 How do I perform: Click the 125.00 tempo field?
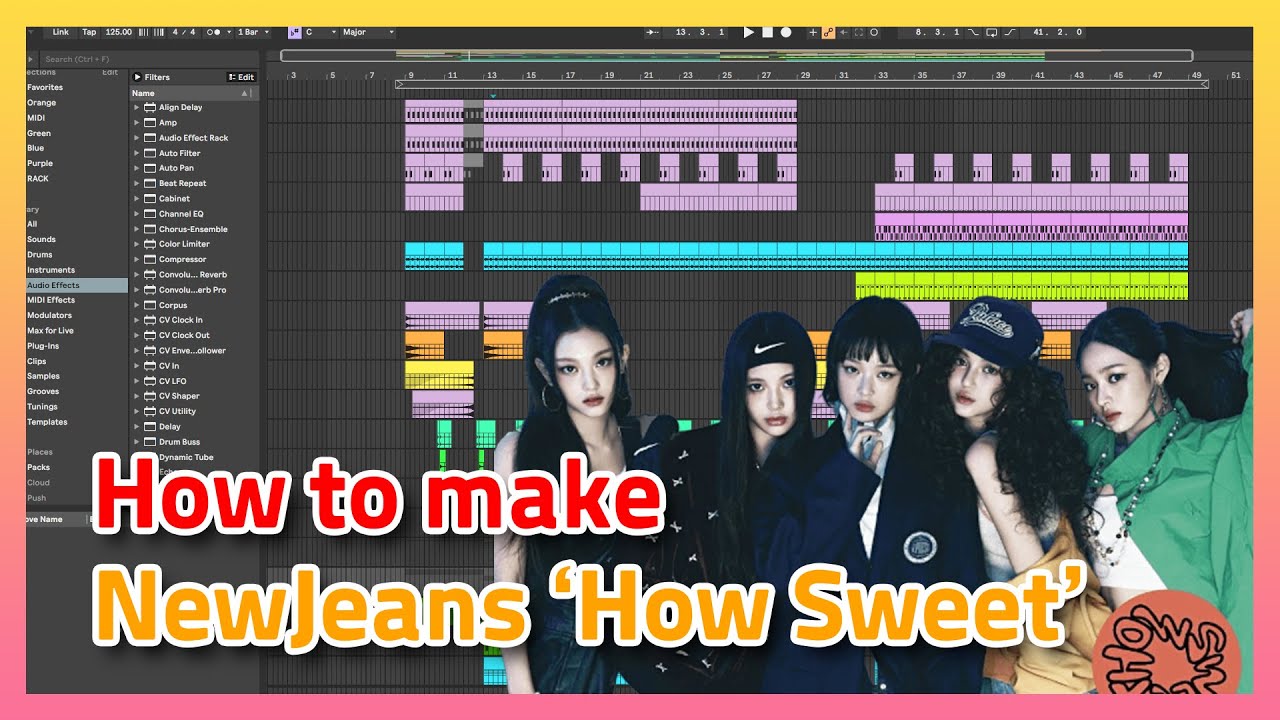[x=119, y=32]
